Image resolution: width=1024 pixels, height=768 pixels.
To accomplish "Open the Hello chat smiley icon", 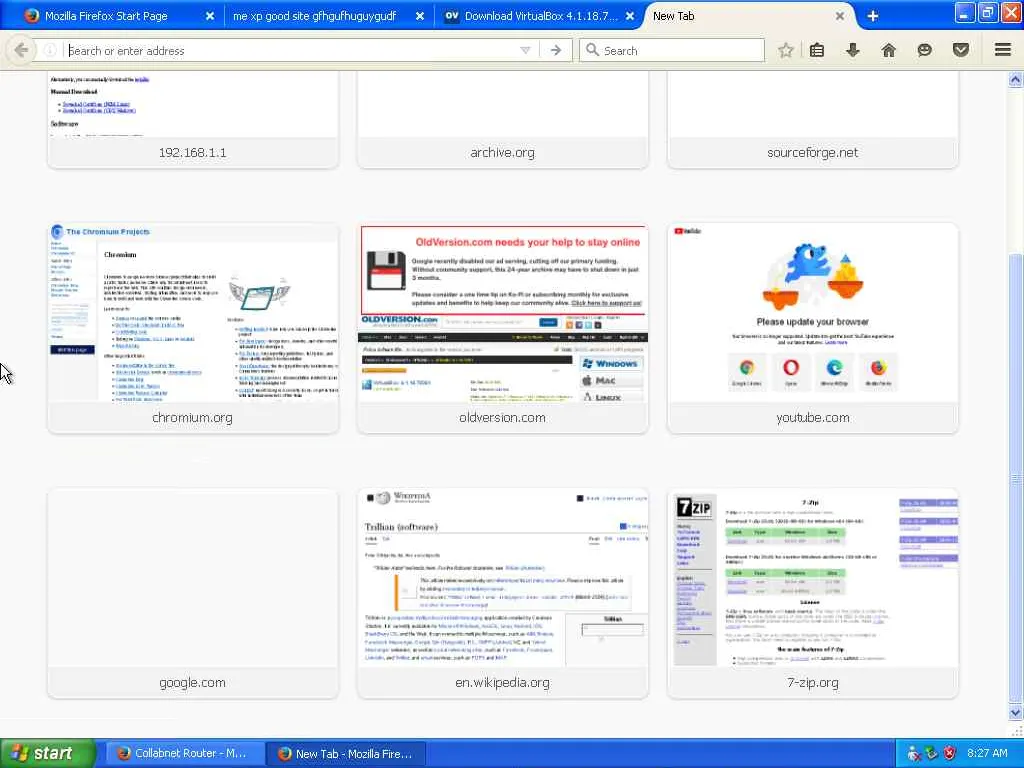I will 925,50.
